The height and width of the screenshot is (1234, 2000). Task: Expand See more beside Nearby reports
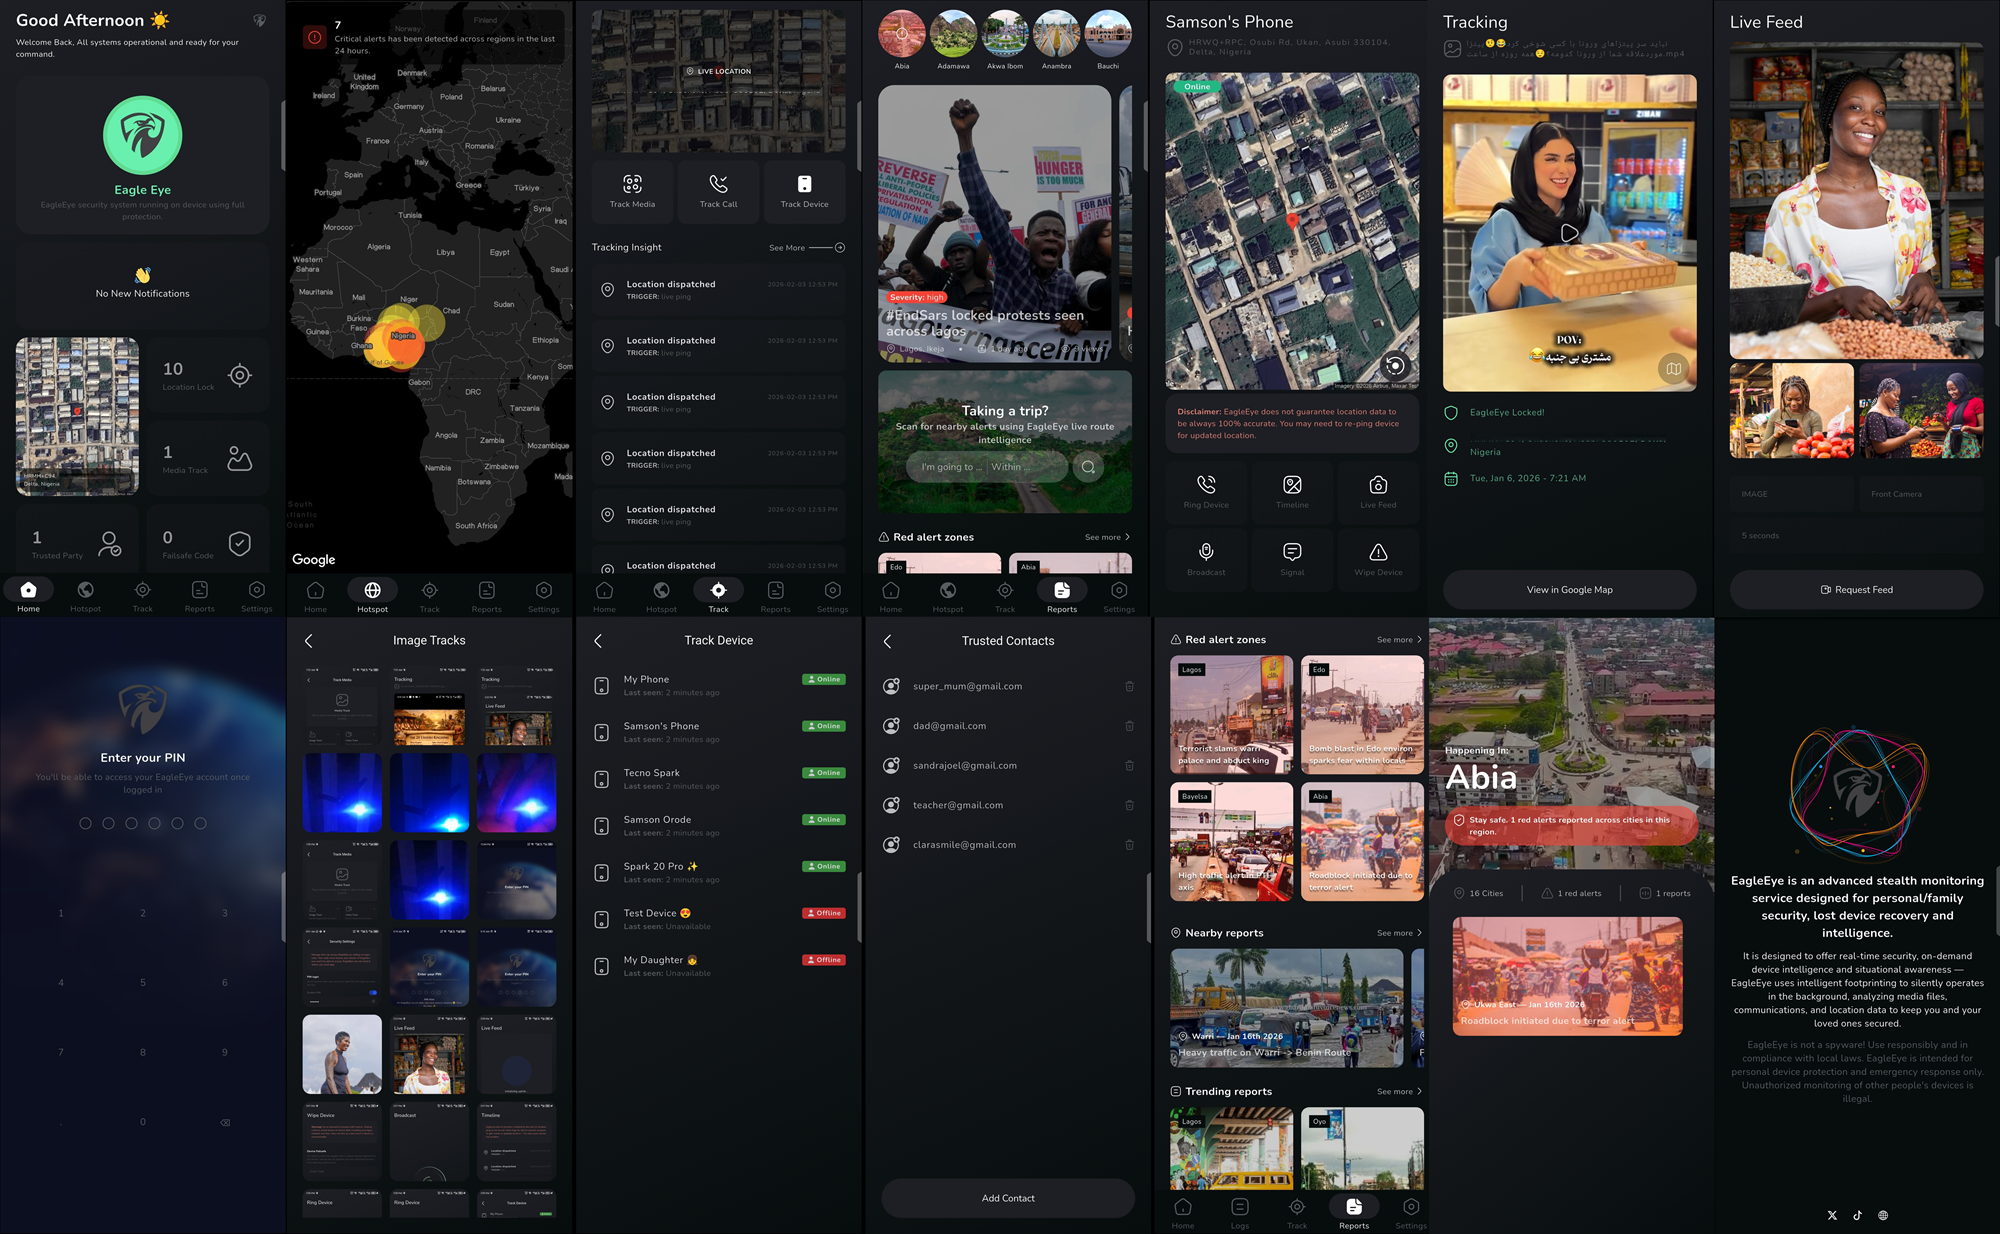[x=1398, y=933]
